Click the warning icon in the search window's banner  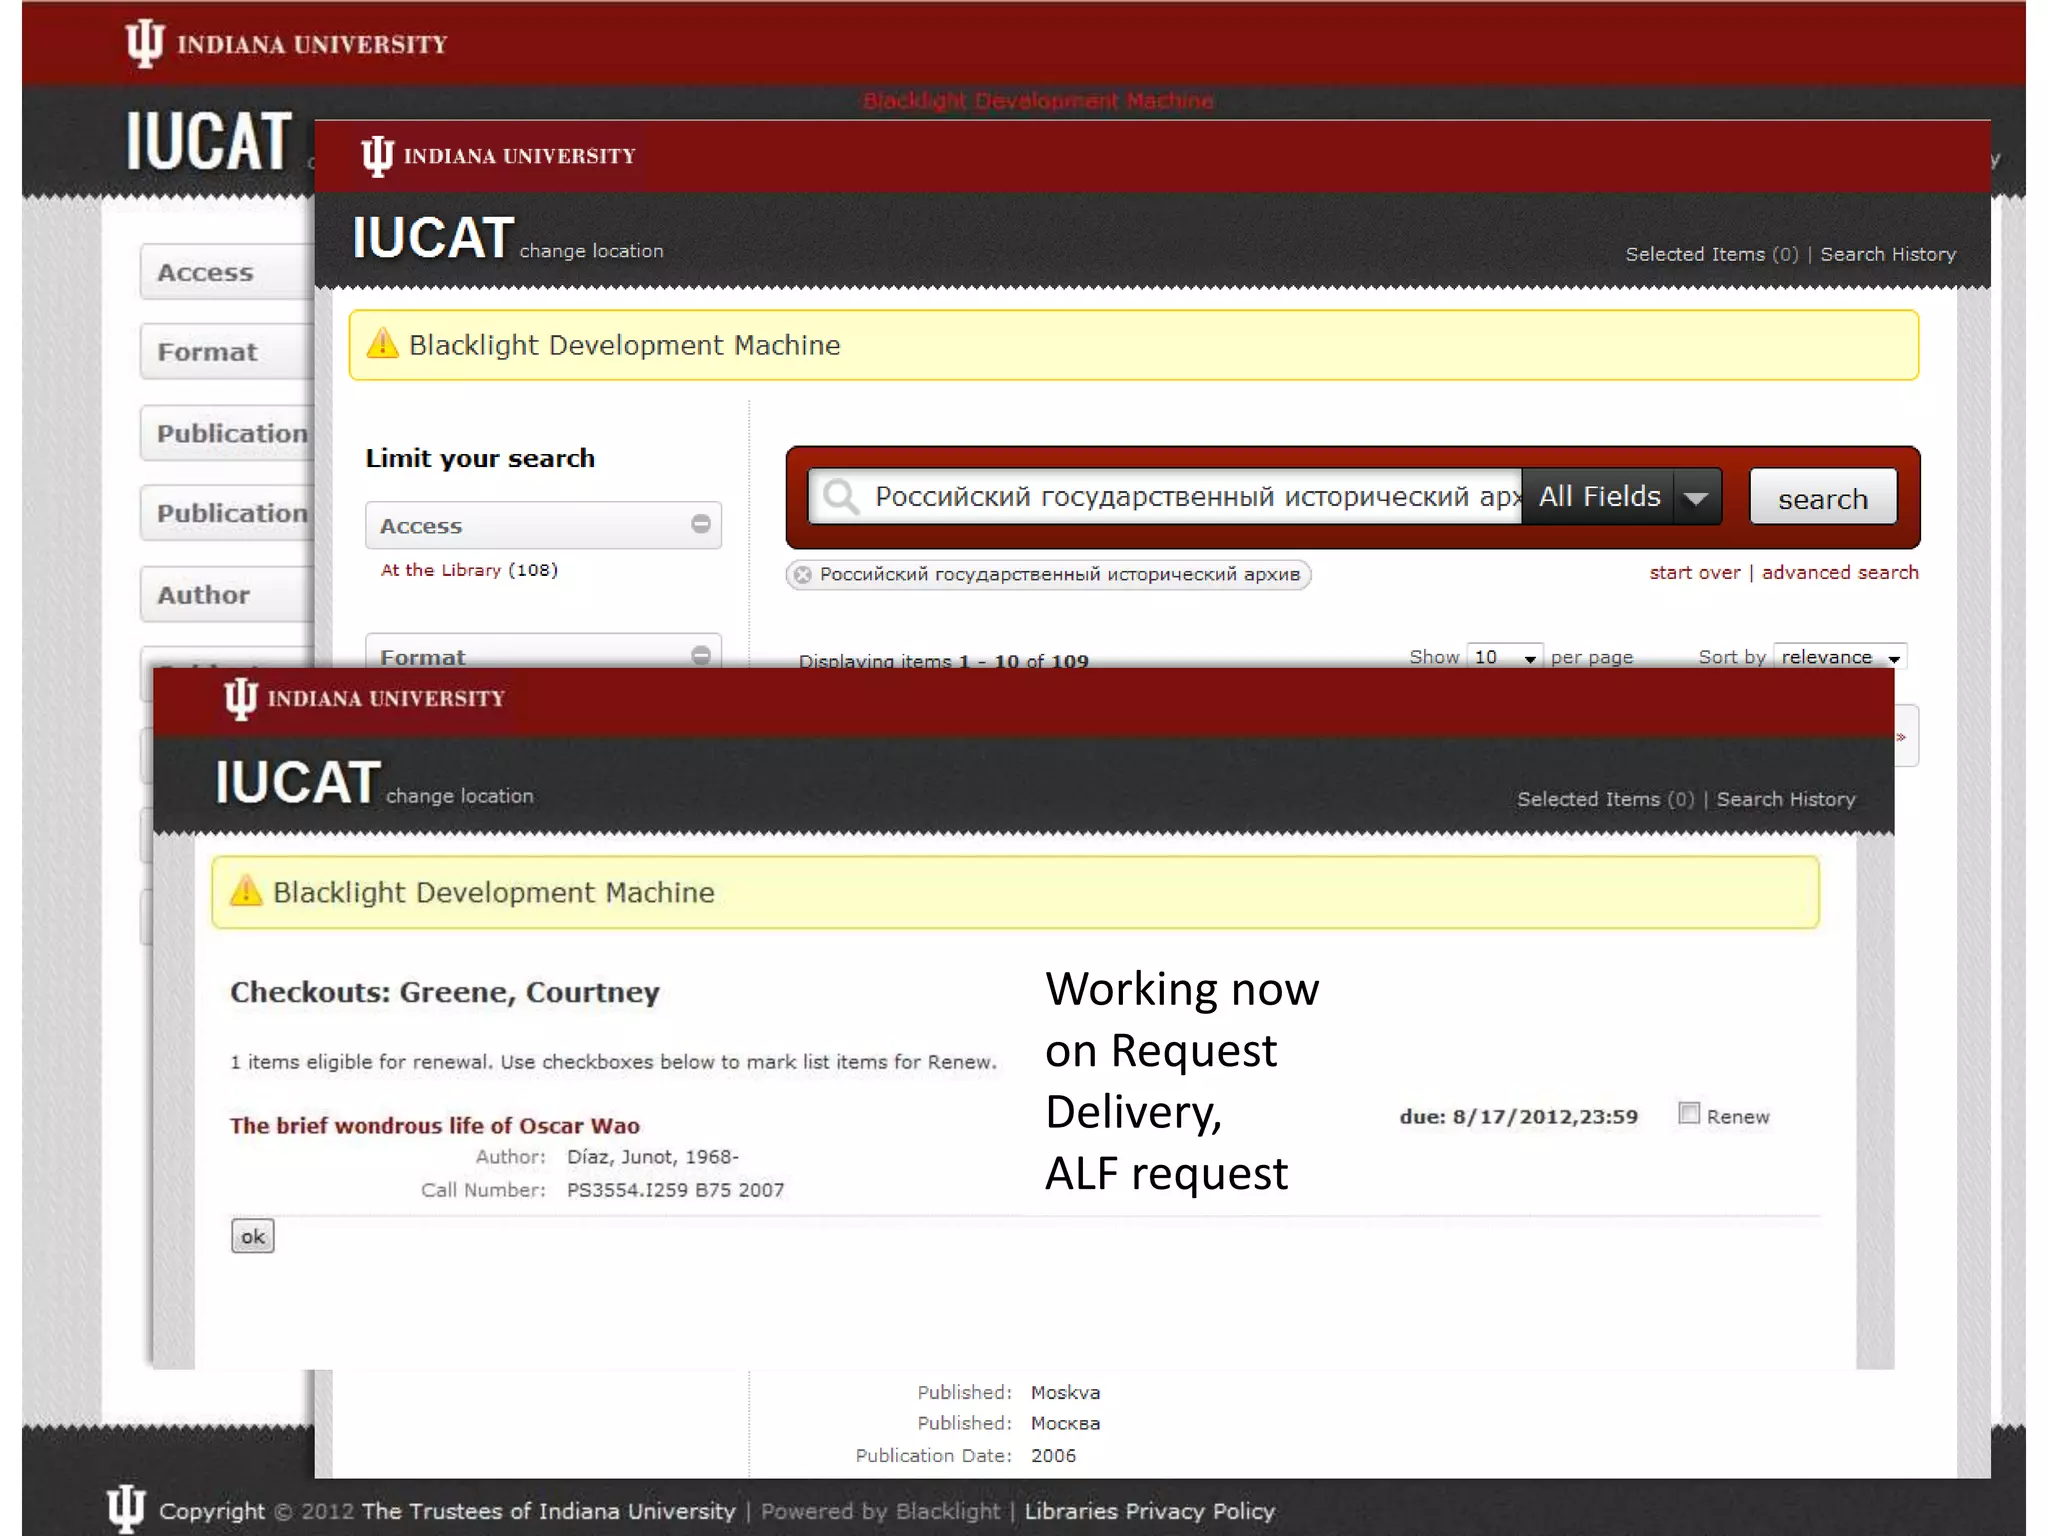[382, 344]
